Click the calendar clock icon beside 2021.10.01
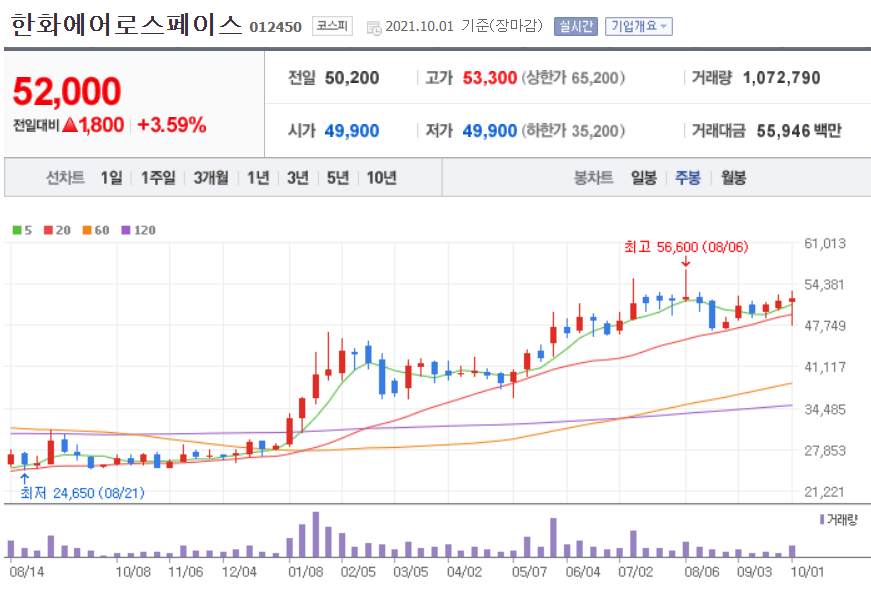This screenshot has width=871, height=592. click(x=374, y=27)
